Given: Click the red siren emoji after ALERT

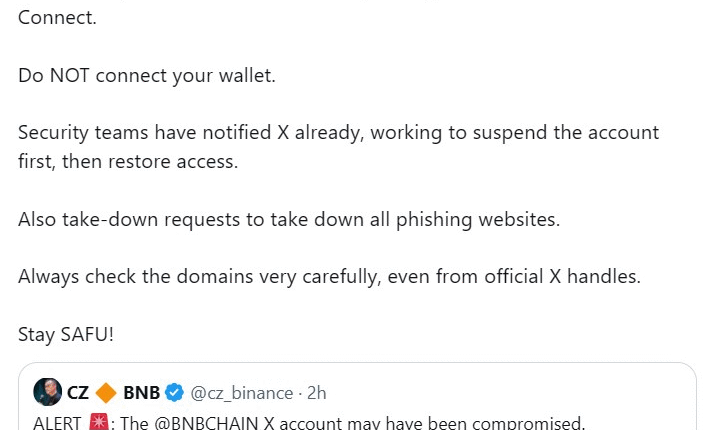Looking at the screenshot, I should coord(99,422).
